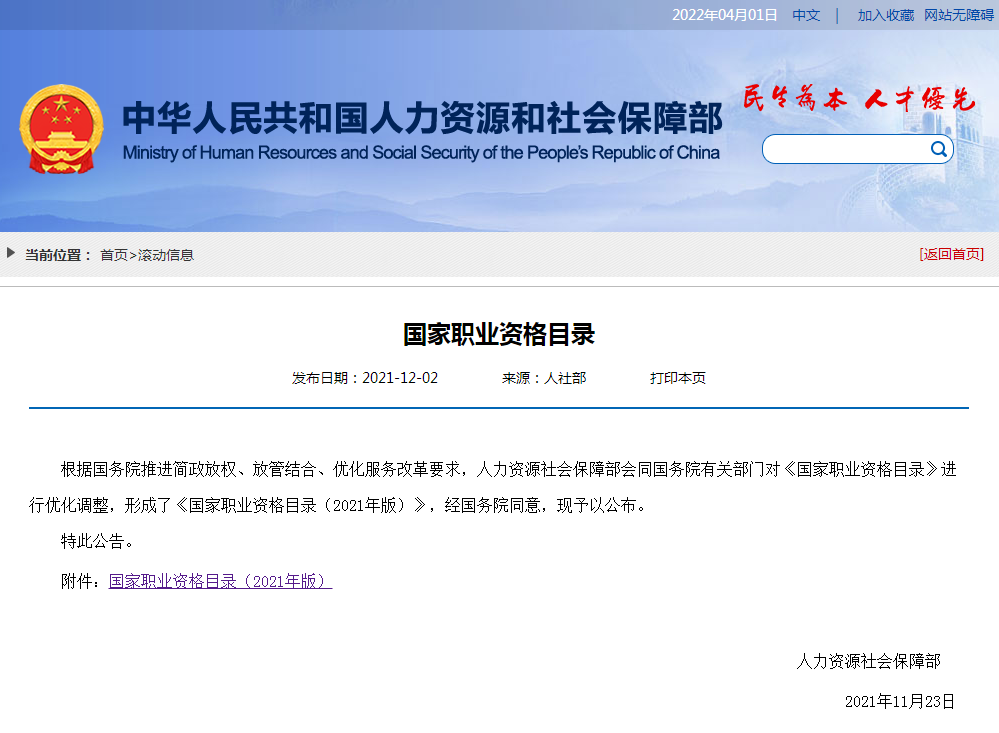The height and width of the screenshot is (733, 999).
Task: Switch language via 中文 link
Action: coord(806,15)
